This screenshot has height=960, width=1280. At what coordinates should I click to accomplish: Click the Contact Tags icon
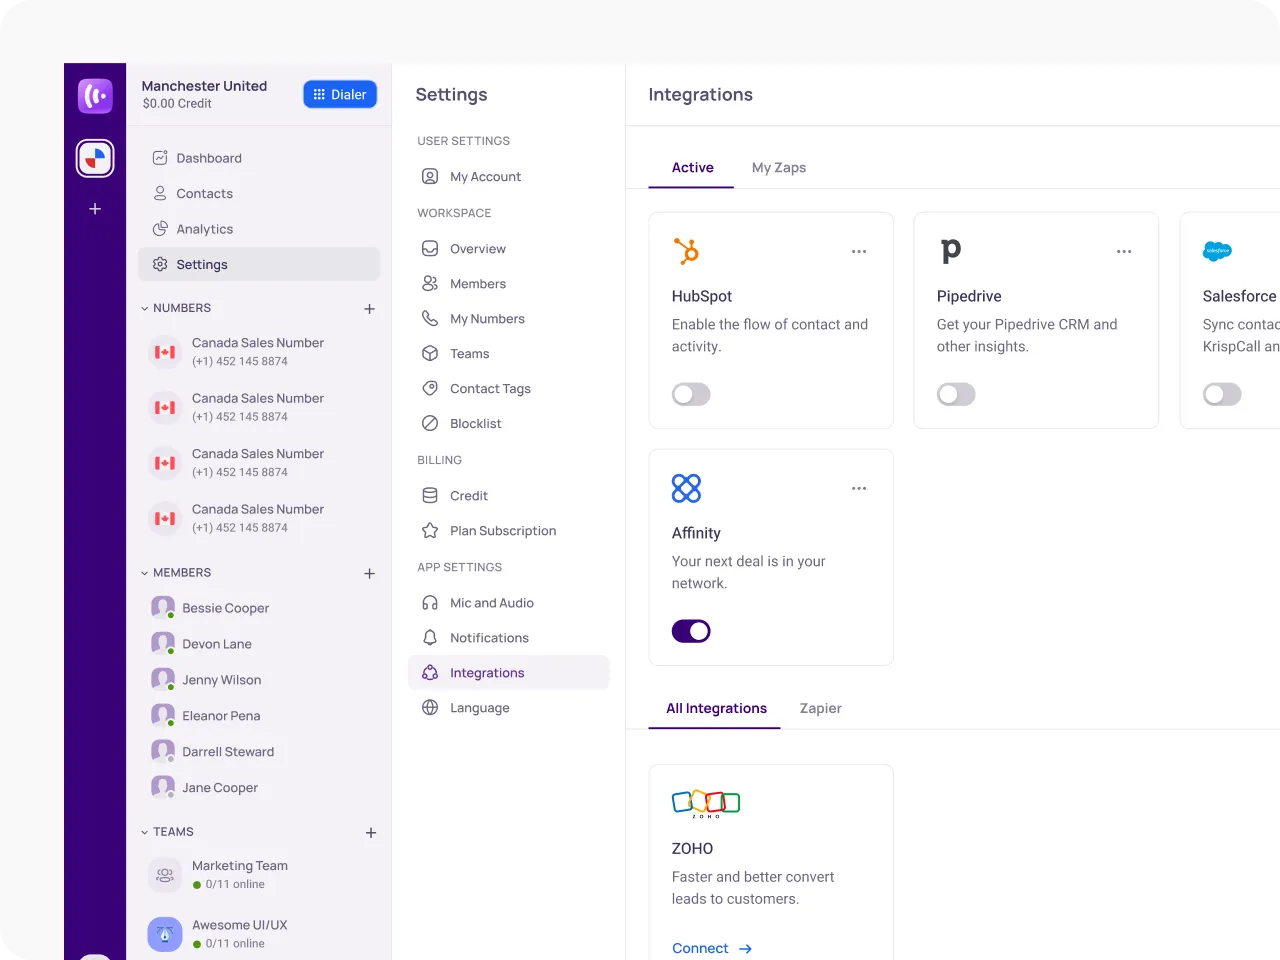(x=430, y=389)
